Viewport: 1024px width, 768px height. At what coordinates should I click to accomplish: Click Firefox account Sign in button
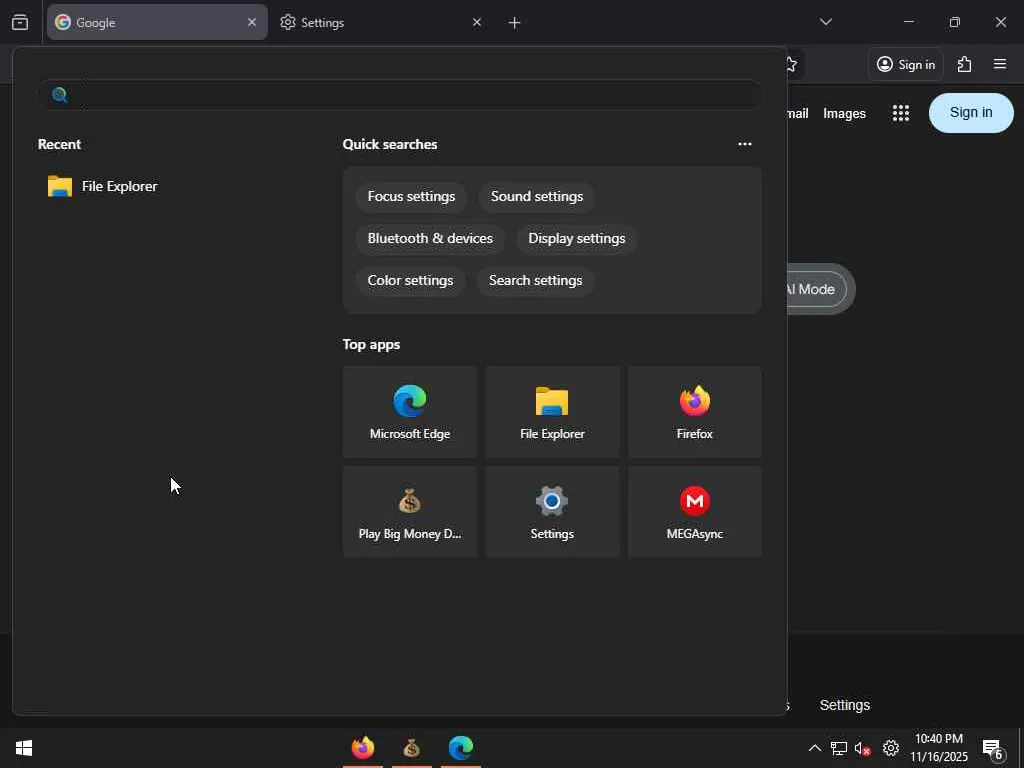click(906, 64)
